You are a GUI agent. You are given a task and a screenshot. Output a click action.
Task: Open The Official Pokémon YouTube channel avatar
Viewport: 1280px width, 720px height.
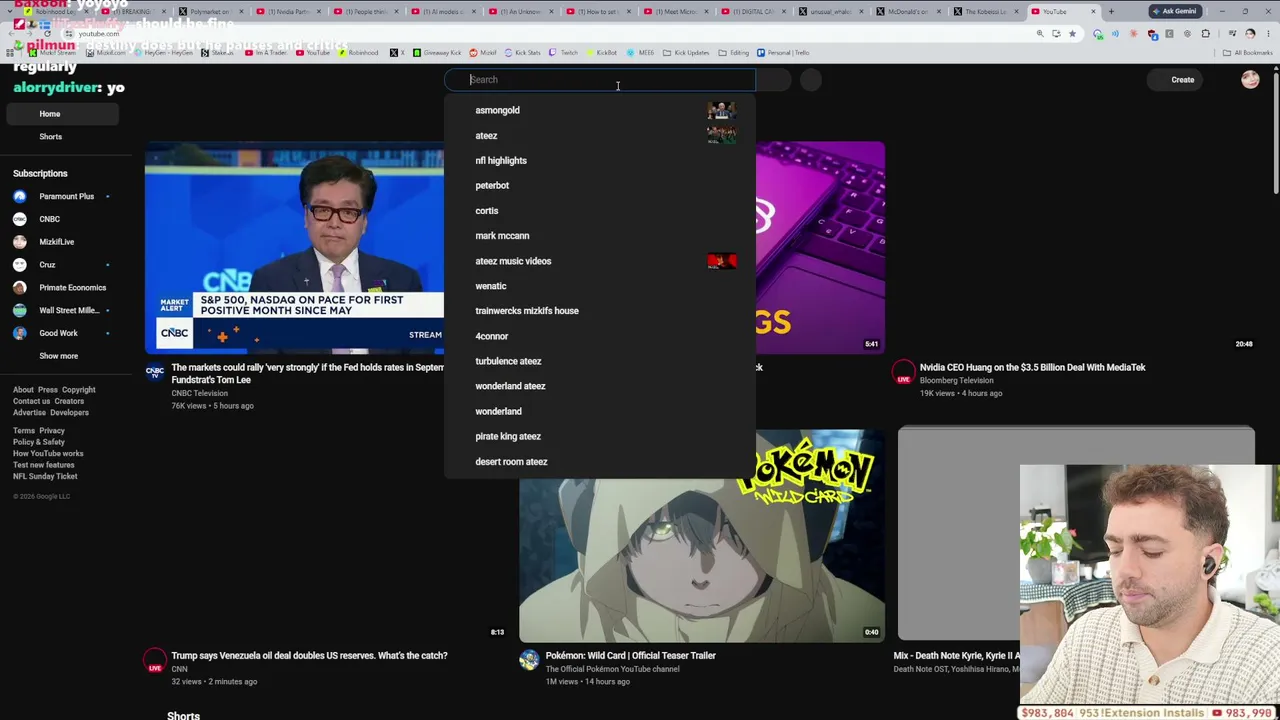coord(529,660)
